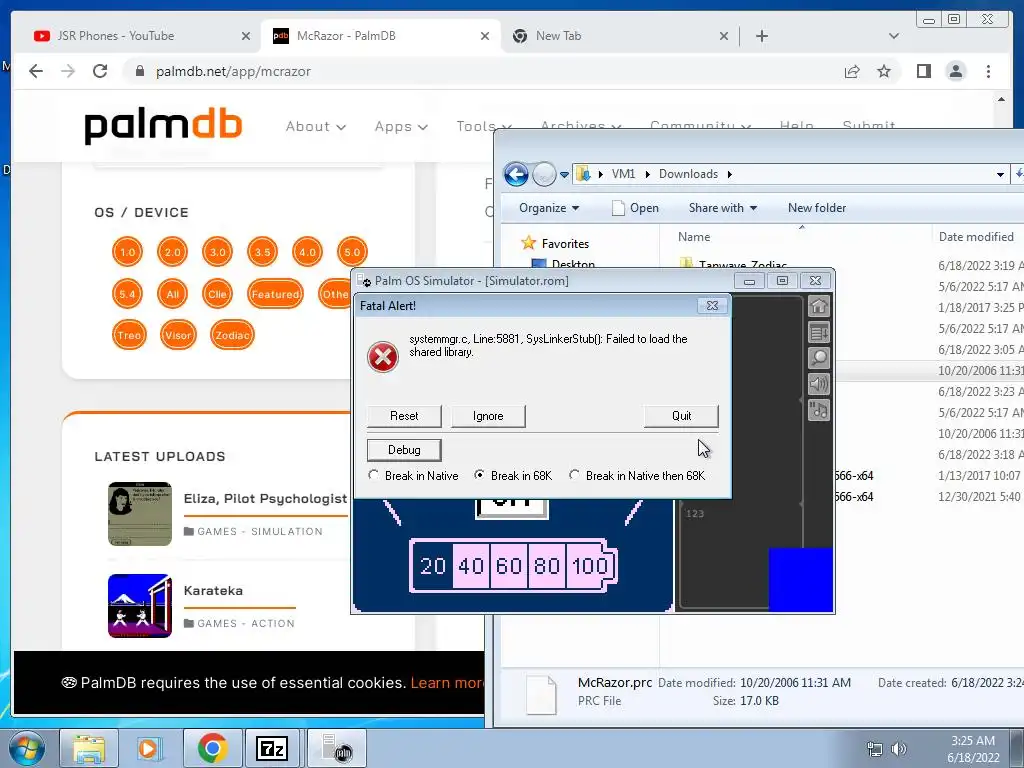The image size is (1024, 768).
Task: Switch to JSR Phones YouTube tab
Action: coord(116,36)
